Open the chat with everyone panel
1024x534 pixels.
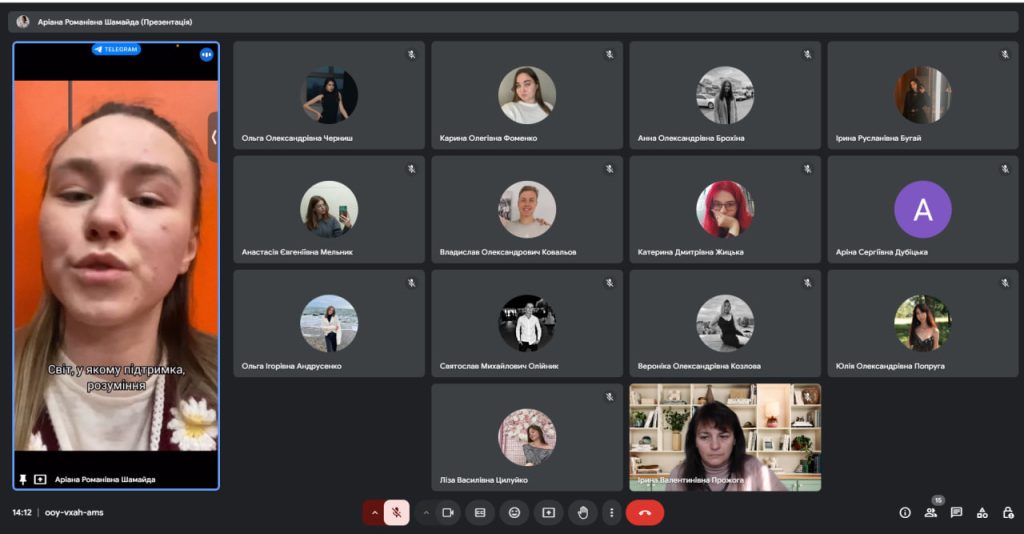tap(957, 513)
